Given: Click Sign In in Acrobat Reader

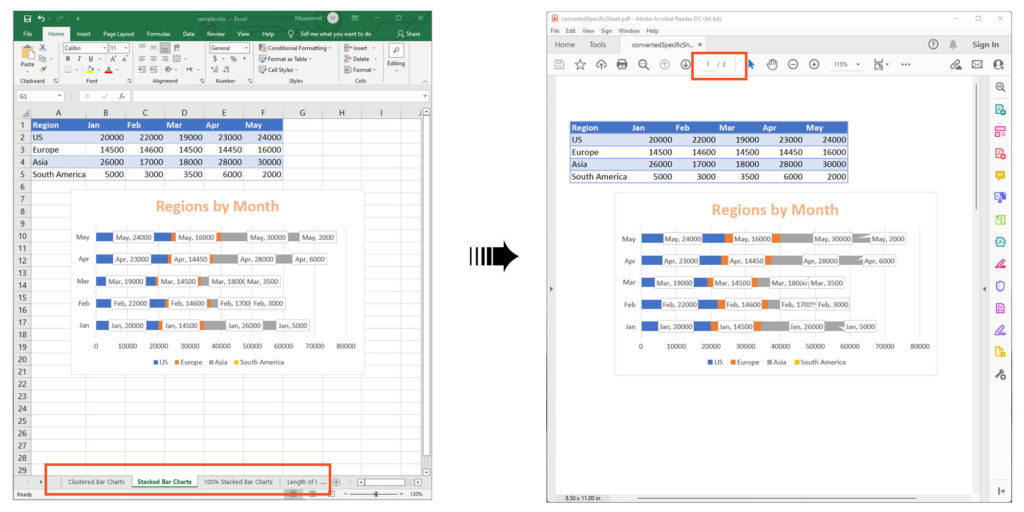Looking at the screenshot, I should 985,44.
